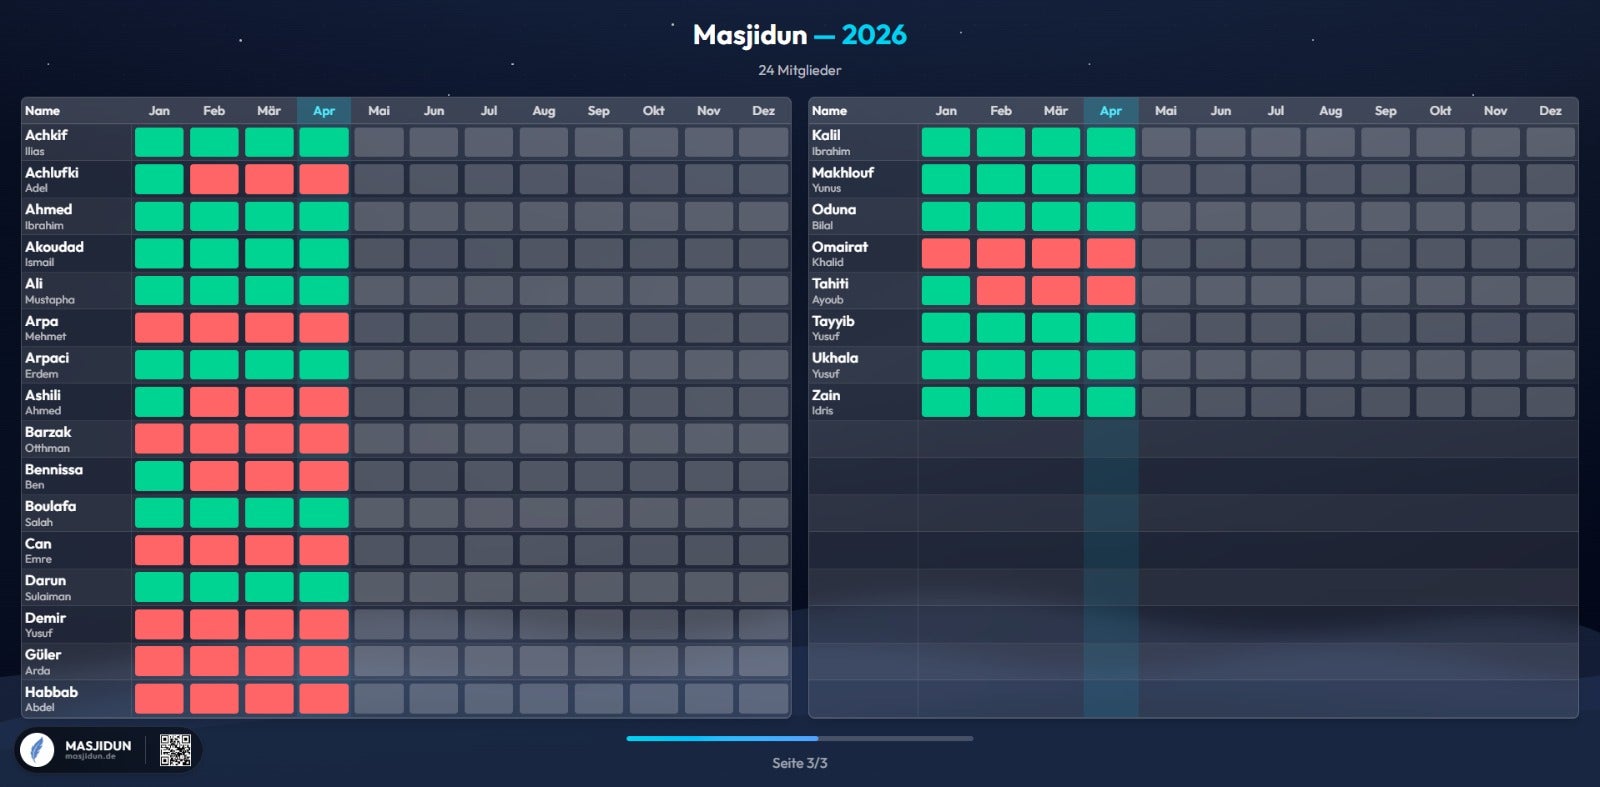Screen dimensions: 1600x787
Task: Click the name Ali Mustapha
Action: click(50, 291)
